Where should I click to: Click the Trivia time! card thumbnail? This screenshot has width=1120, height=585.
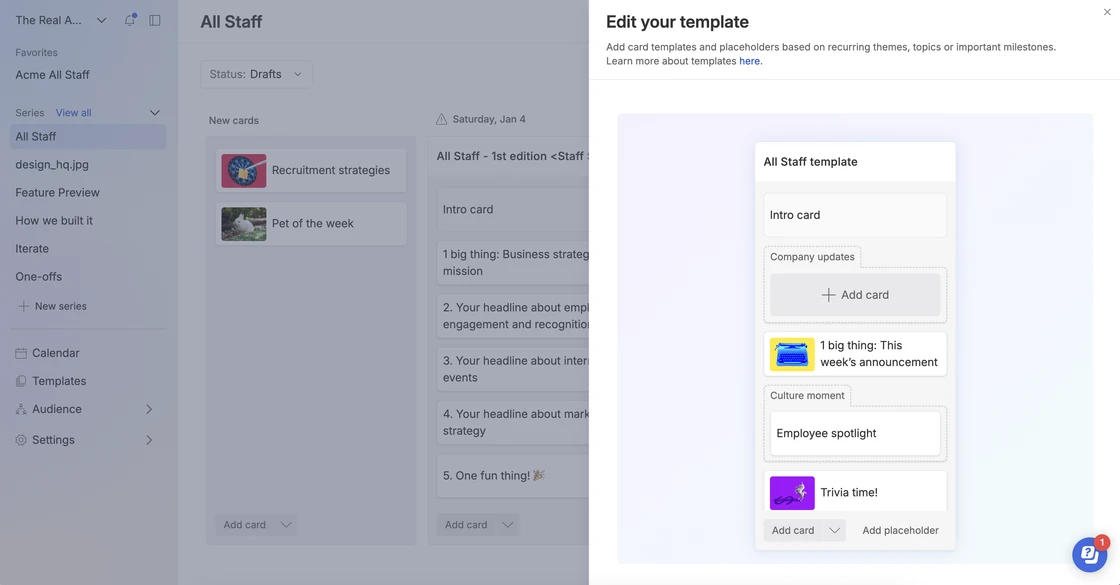click(x=791, y=493)
